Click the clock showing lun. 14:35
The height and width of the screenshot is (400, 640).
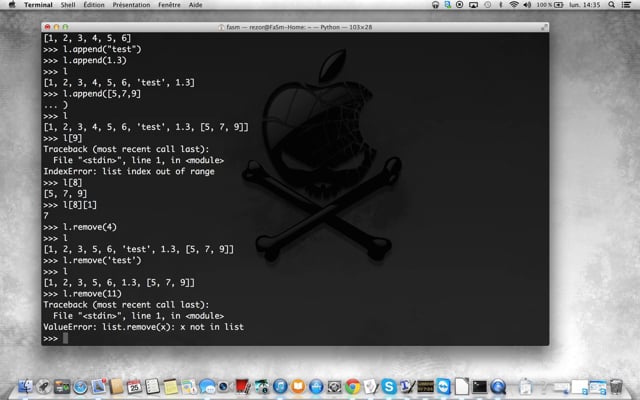click(584, 5)
